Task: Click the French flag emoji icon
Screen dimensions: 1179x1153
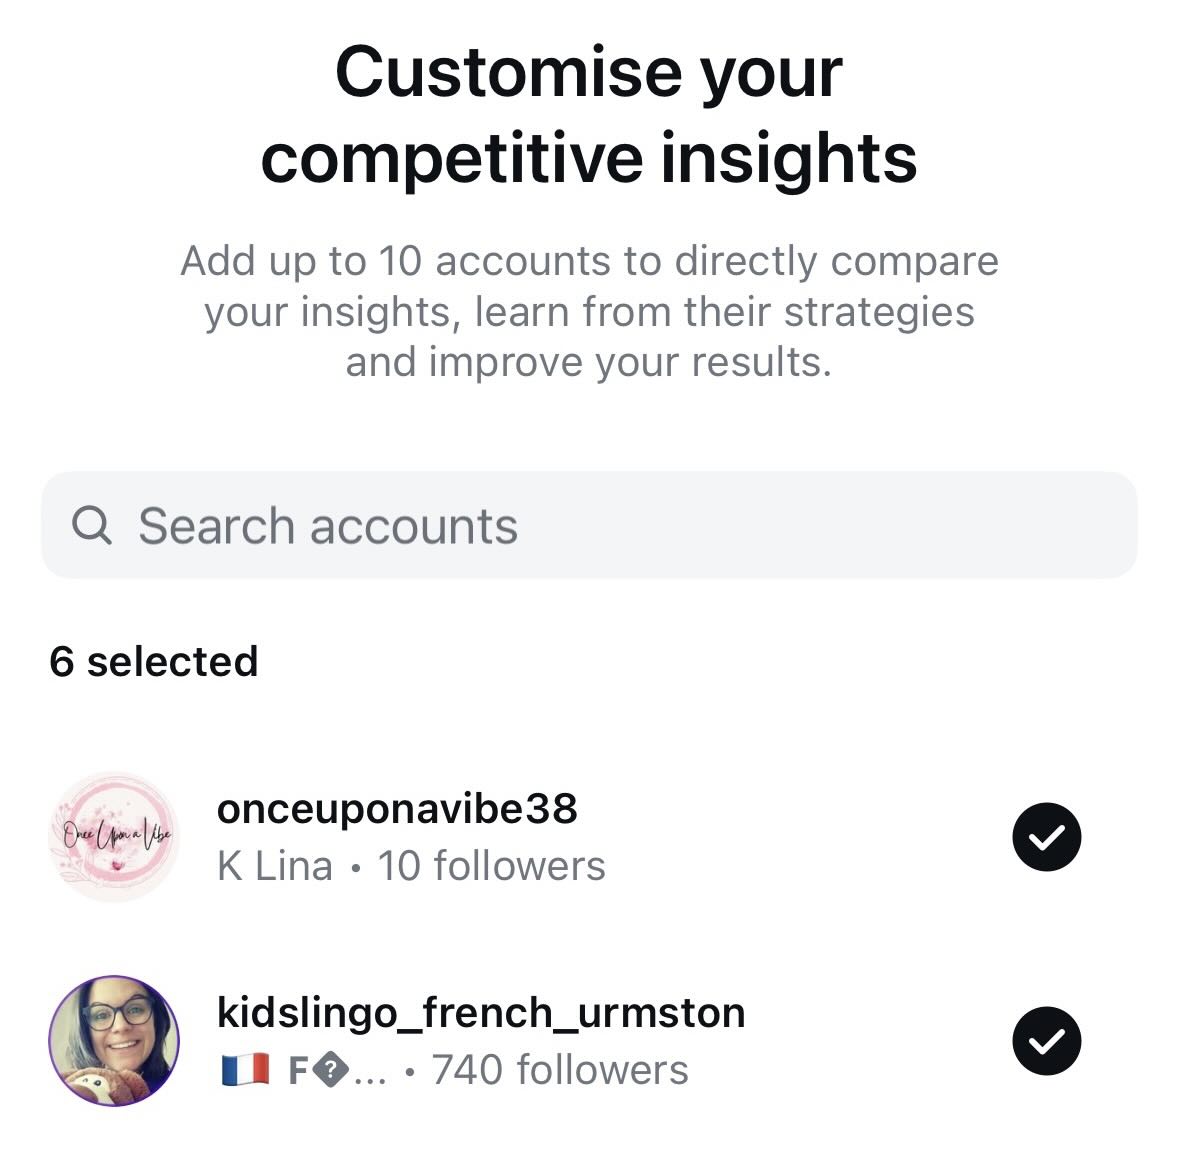Action: tap(245, 1068)
